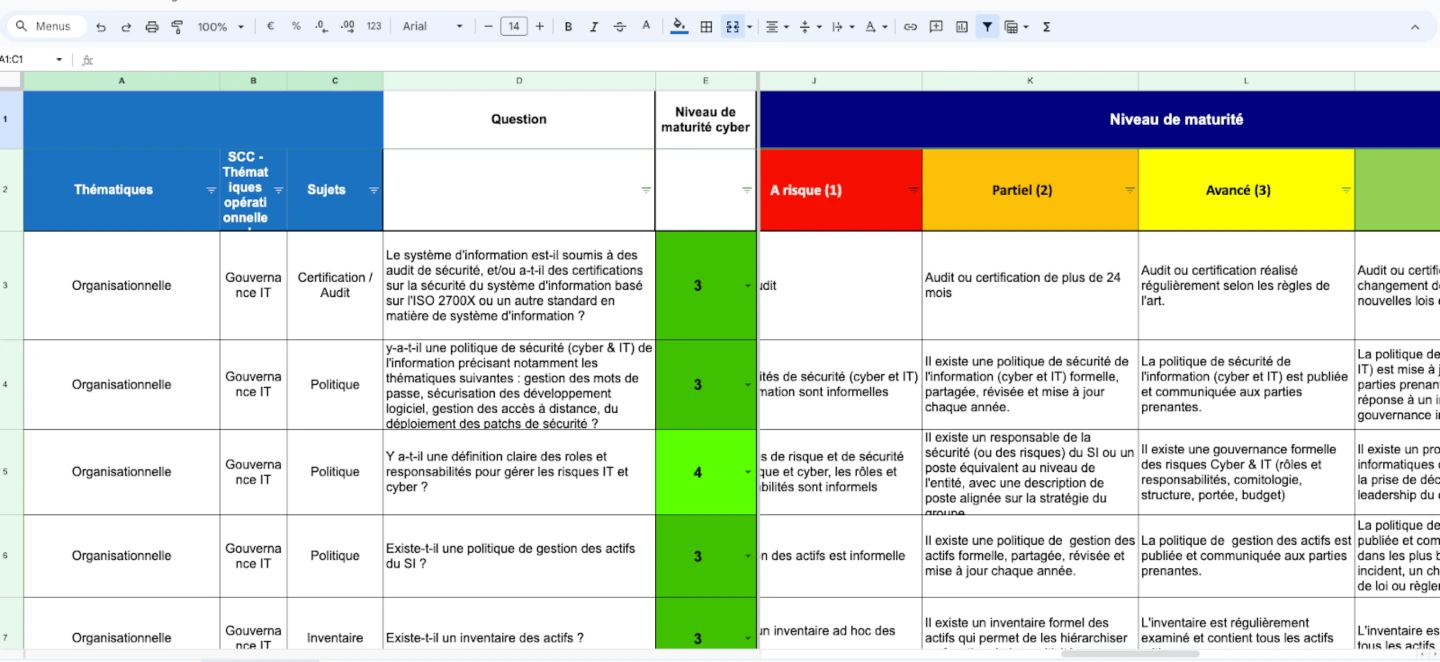Apply percent format
Viewport: 1440px width, 662px height.
pyautogui.click(x=296, y=27)
